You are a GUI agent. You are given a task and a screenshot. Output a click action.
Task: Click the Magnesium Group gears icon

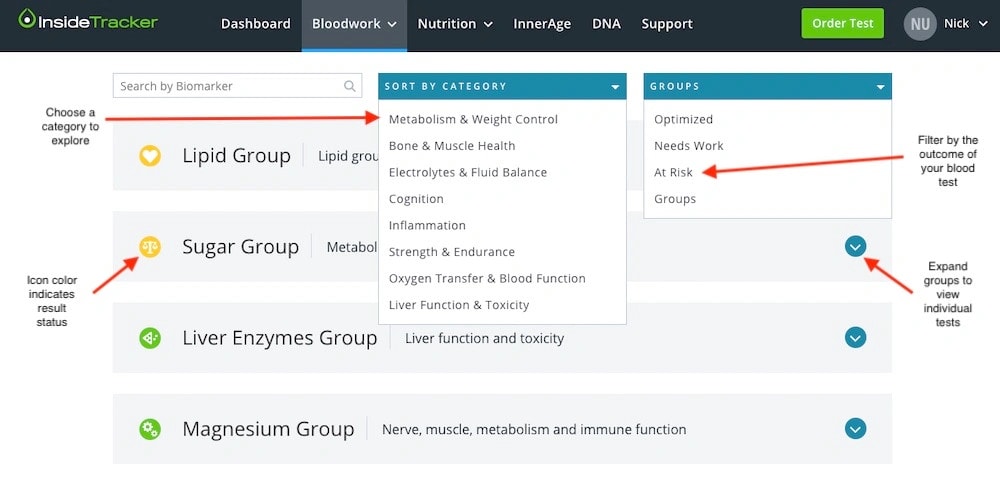click(x=150, y=429)
